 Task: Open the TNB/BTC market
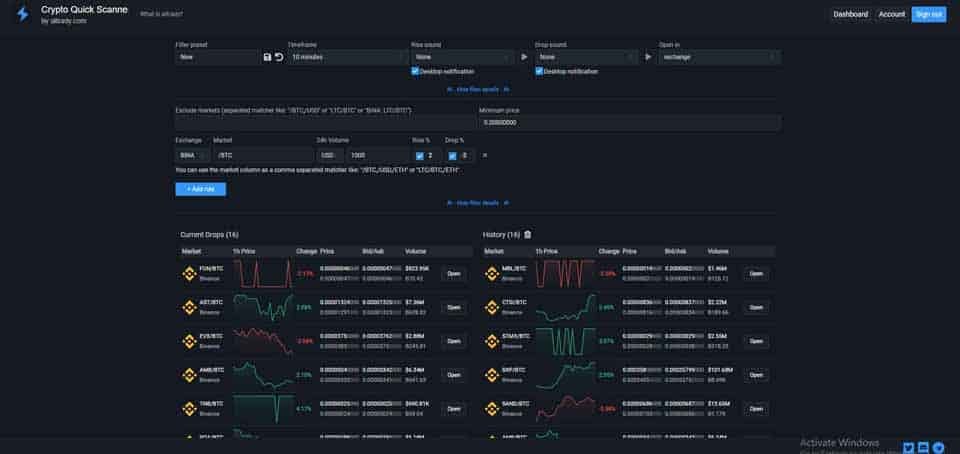454,408
